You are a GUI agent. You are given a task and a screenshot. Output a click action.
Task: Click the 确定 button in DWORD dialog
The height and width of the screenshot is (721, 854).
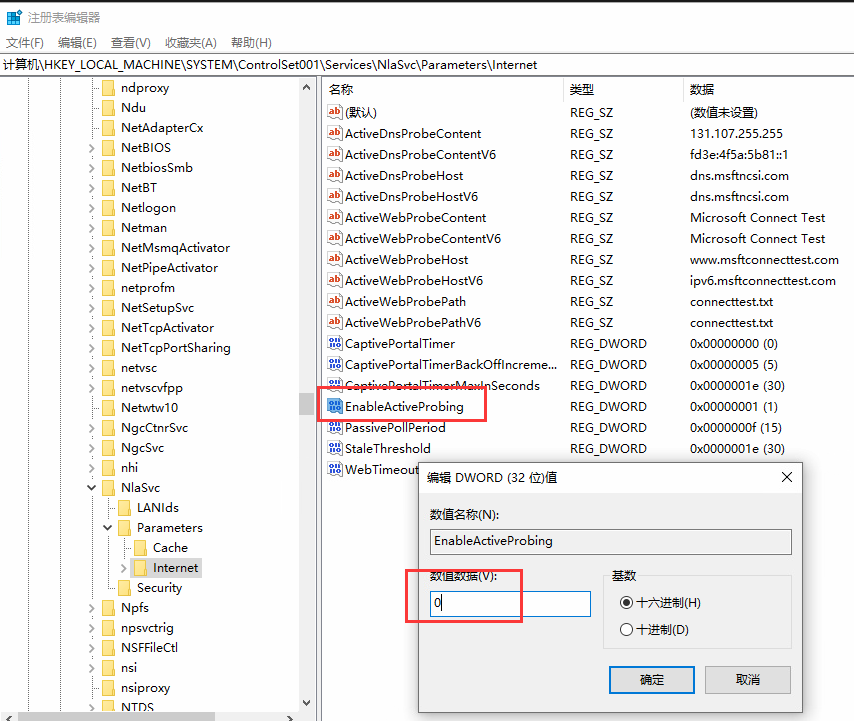tap(651, 680)
